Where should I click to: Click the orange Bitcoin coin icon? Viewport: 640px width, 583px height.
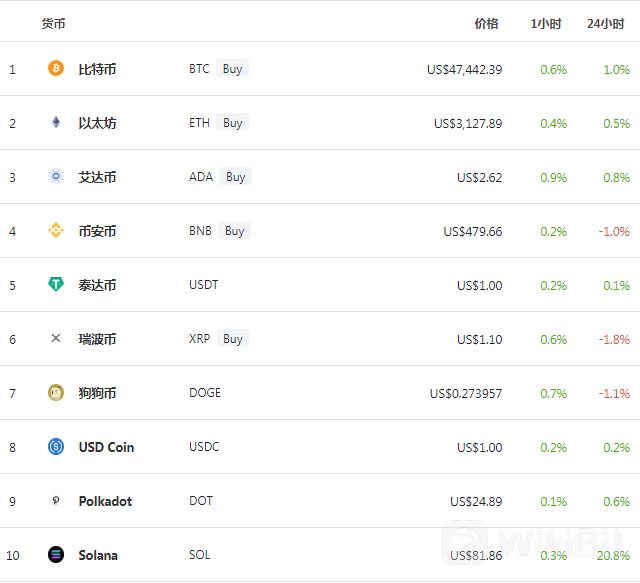coord(56,68)
